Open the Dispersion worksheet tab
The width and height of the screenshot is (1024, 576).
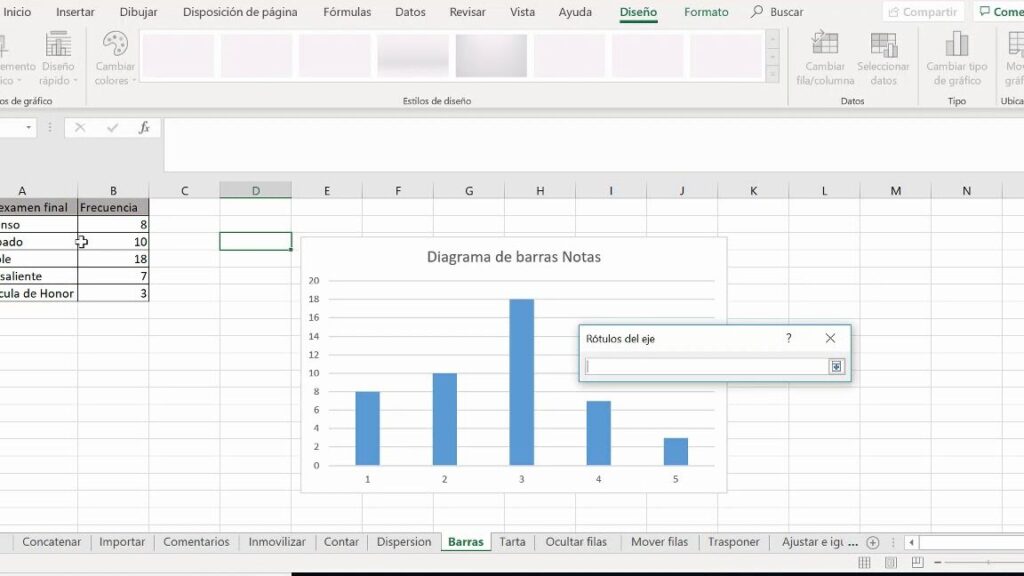click(x=404, y=542)
